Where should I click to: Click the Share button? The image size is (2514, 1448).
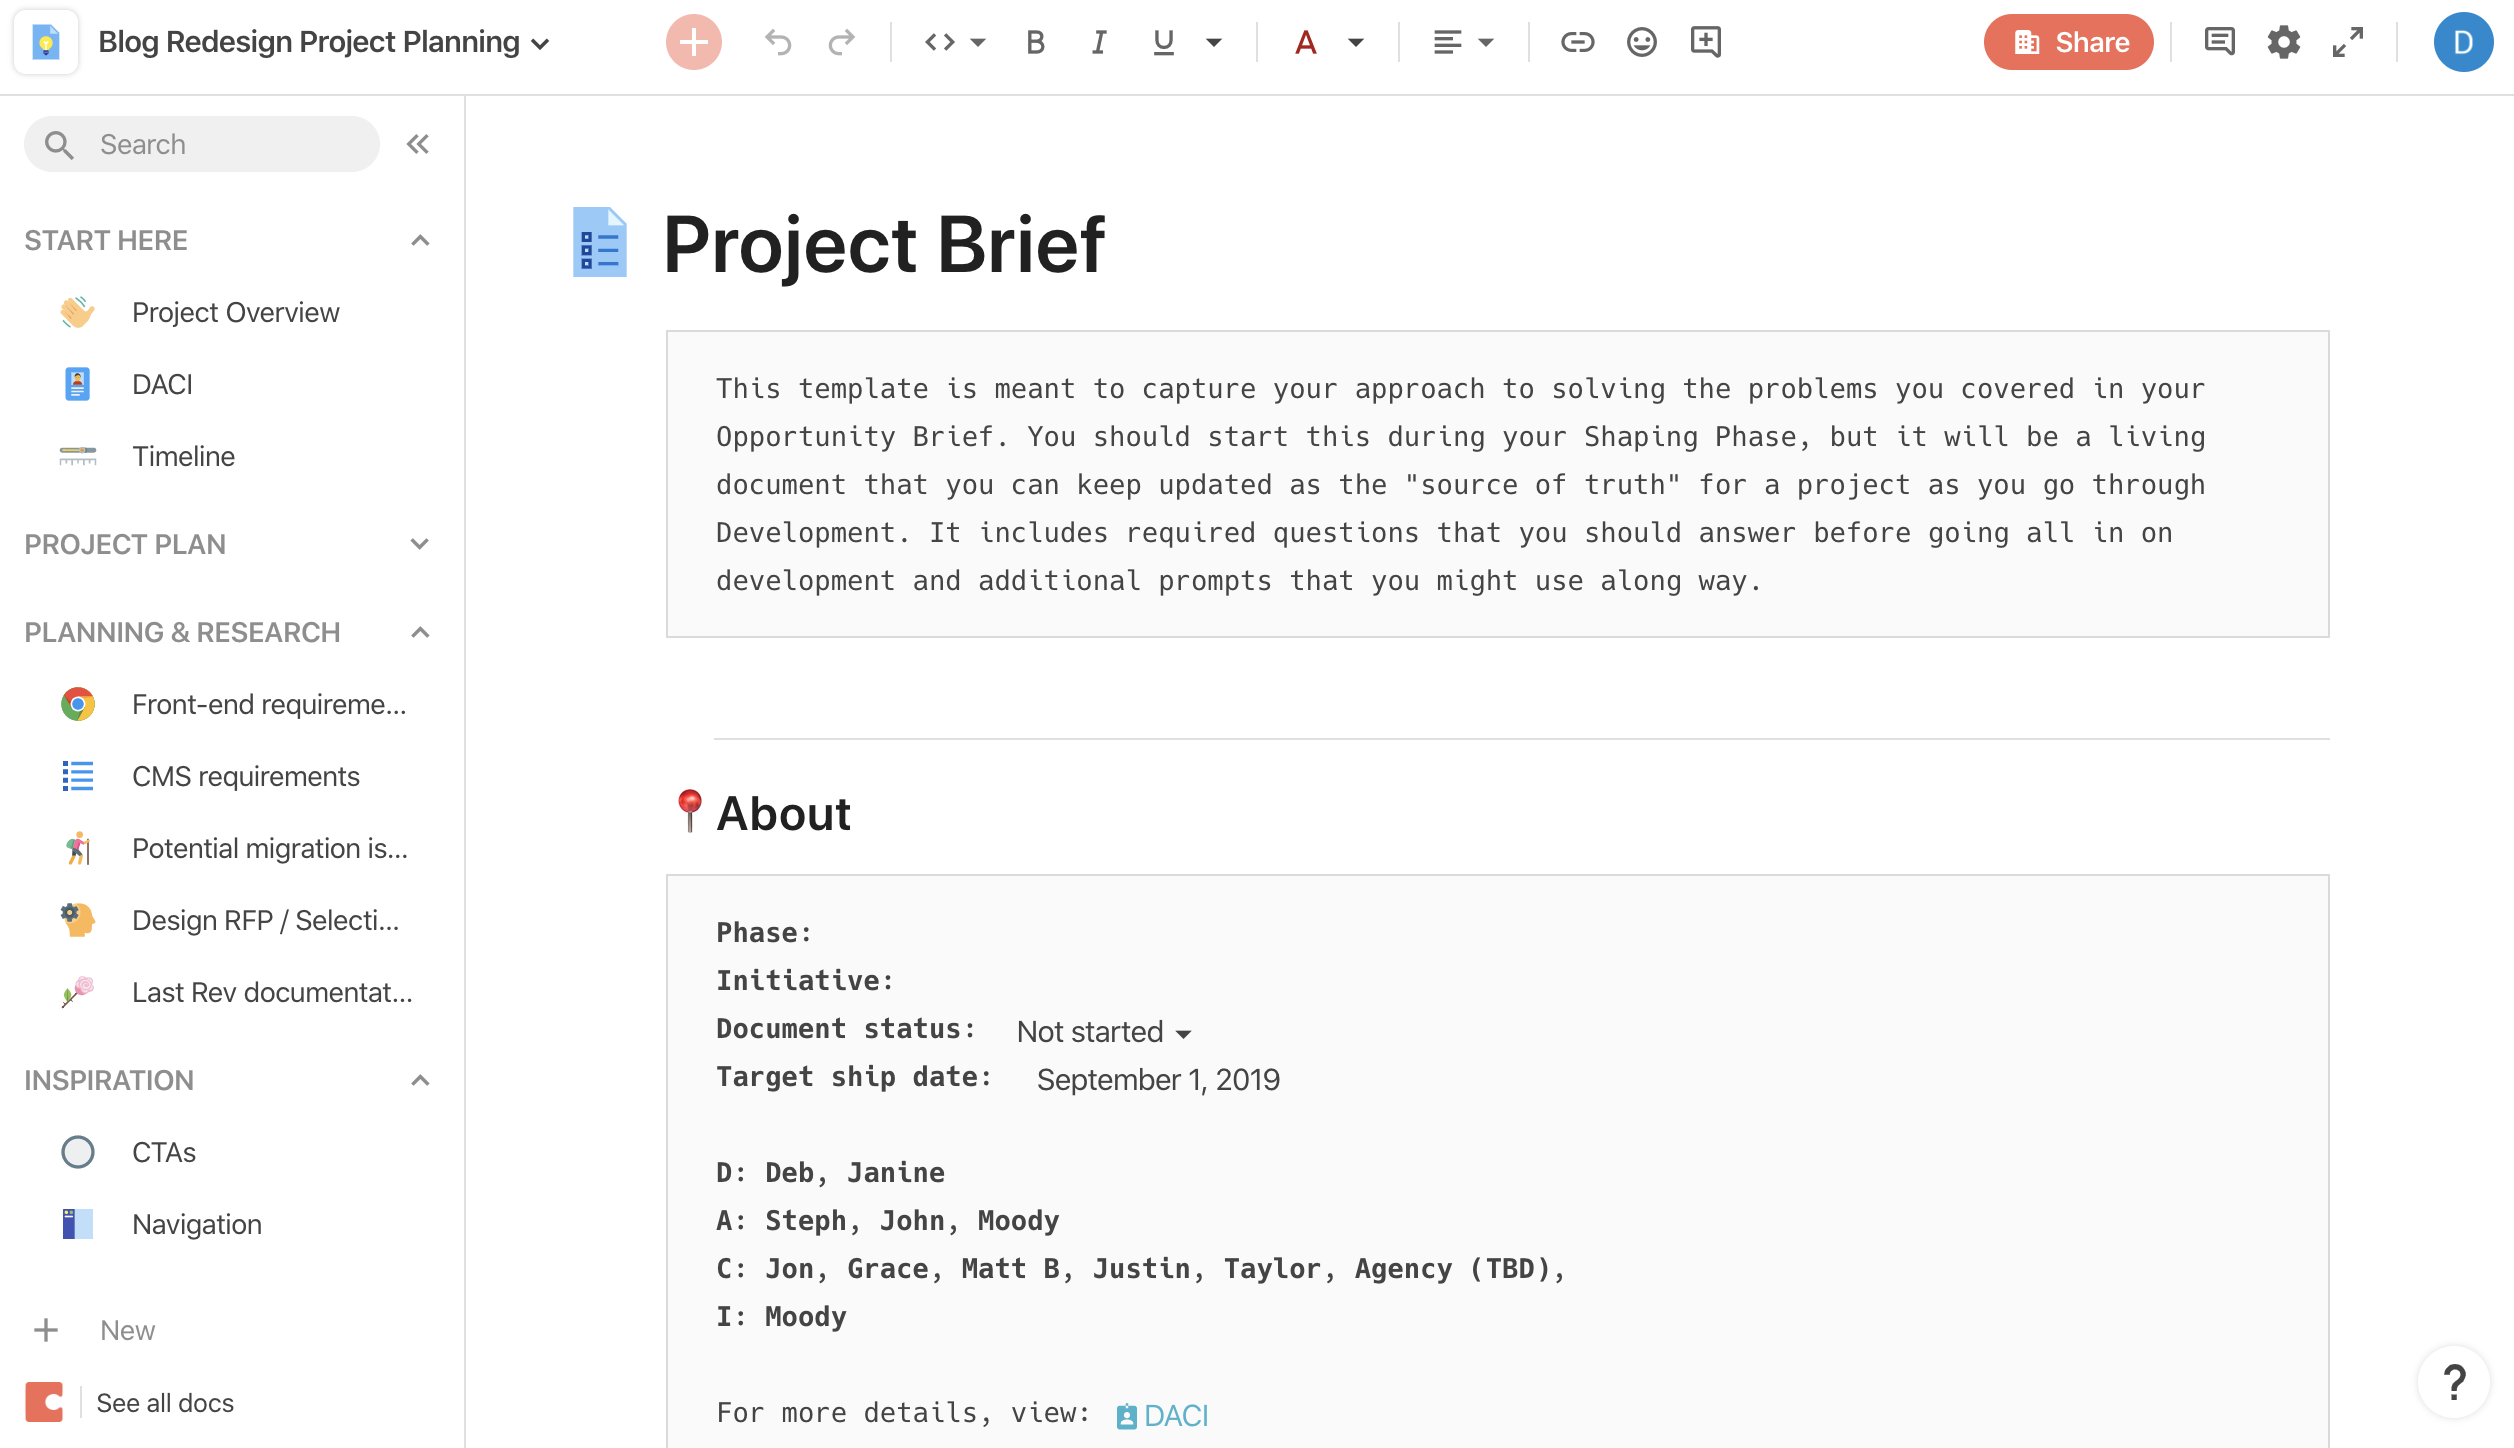(x=2068, y=42)
